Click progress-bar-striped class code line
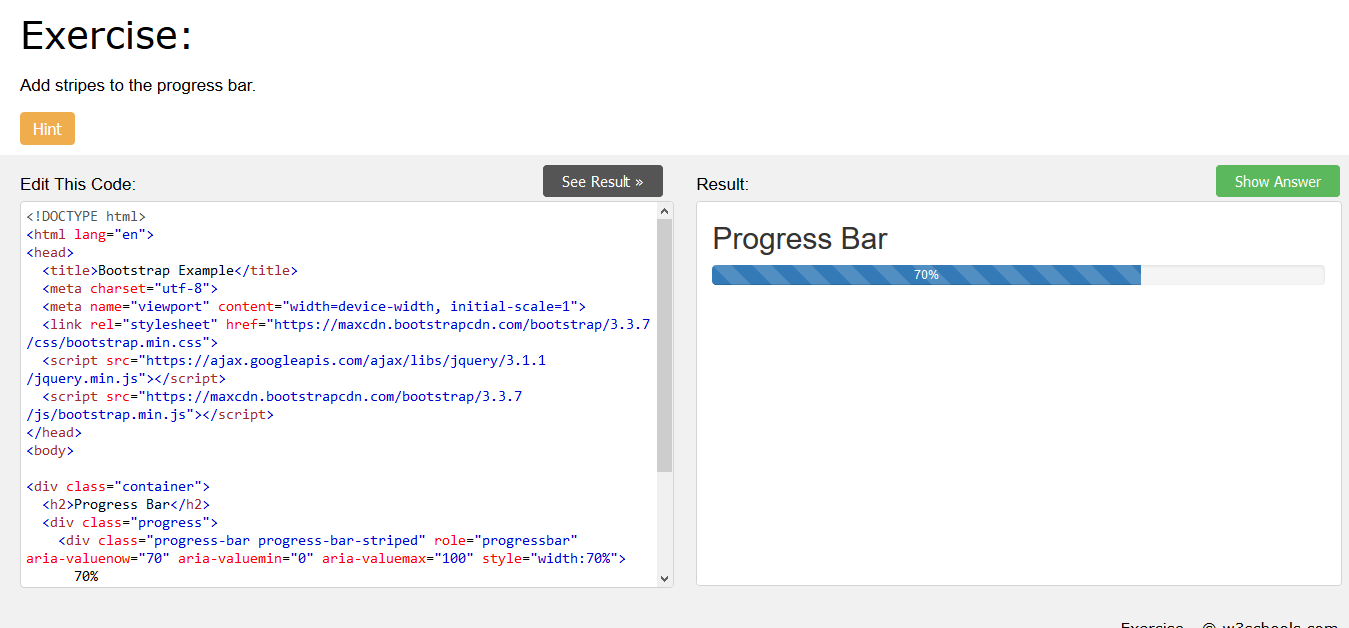1349x628 pixels. click(x=318, y=540)
